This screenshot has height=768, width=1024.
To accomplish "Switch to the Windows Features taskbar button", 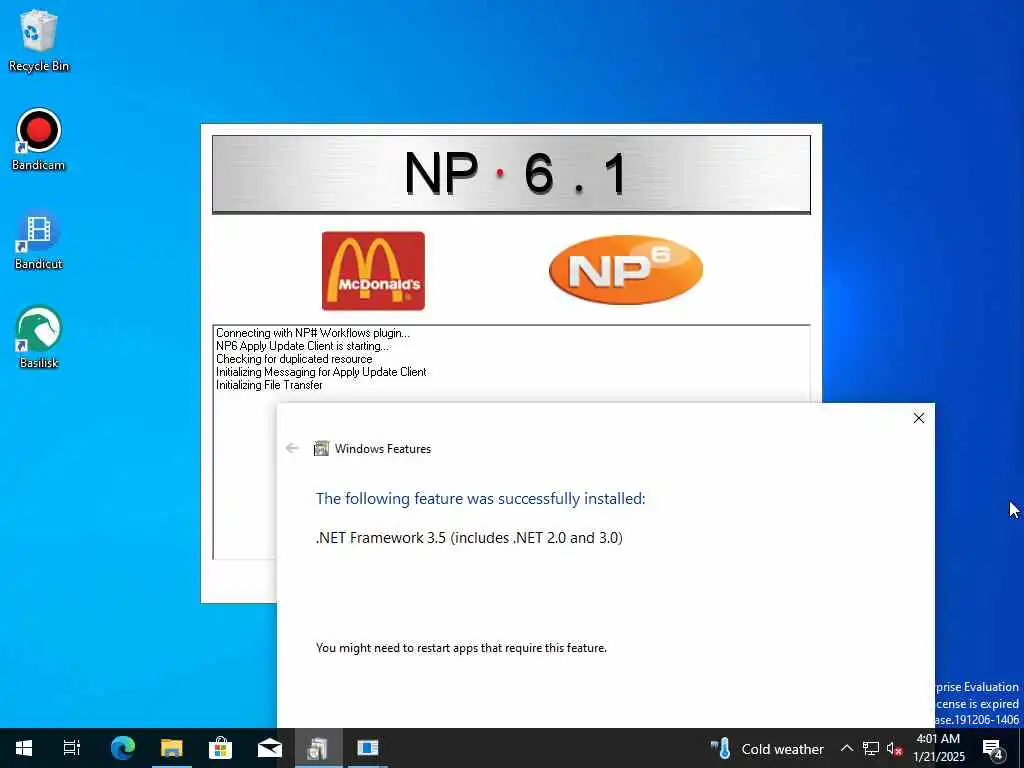I will (319, 748).
